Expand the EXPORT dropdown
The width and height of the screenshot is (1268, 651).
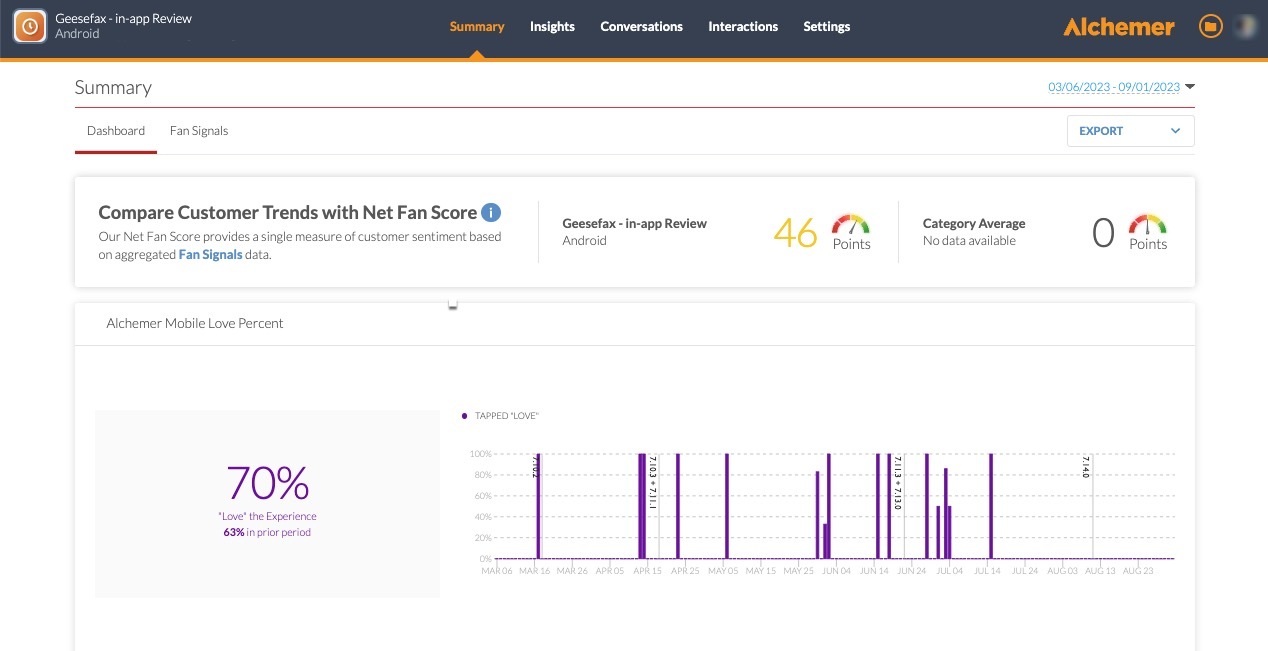(1130, 131)
